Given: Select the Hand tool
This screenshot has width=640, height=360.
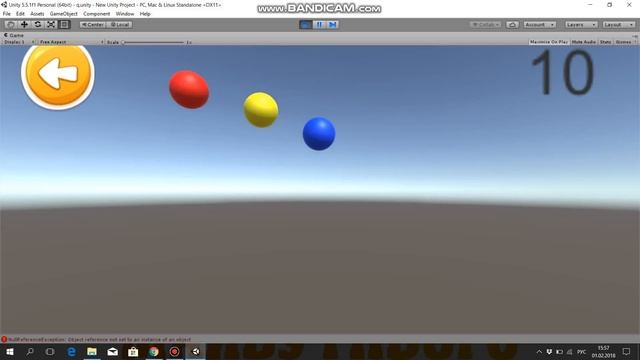Looking at the screenshot, I should point(11,24).
